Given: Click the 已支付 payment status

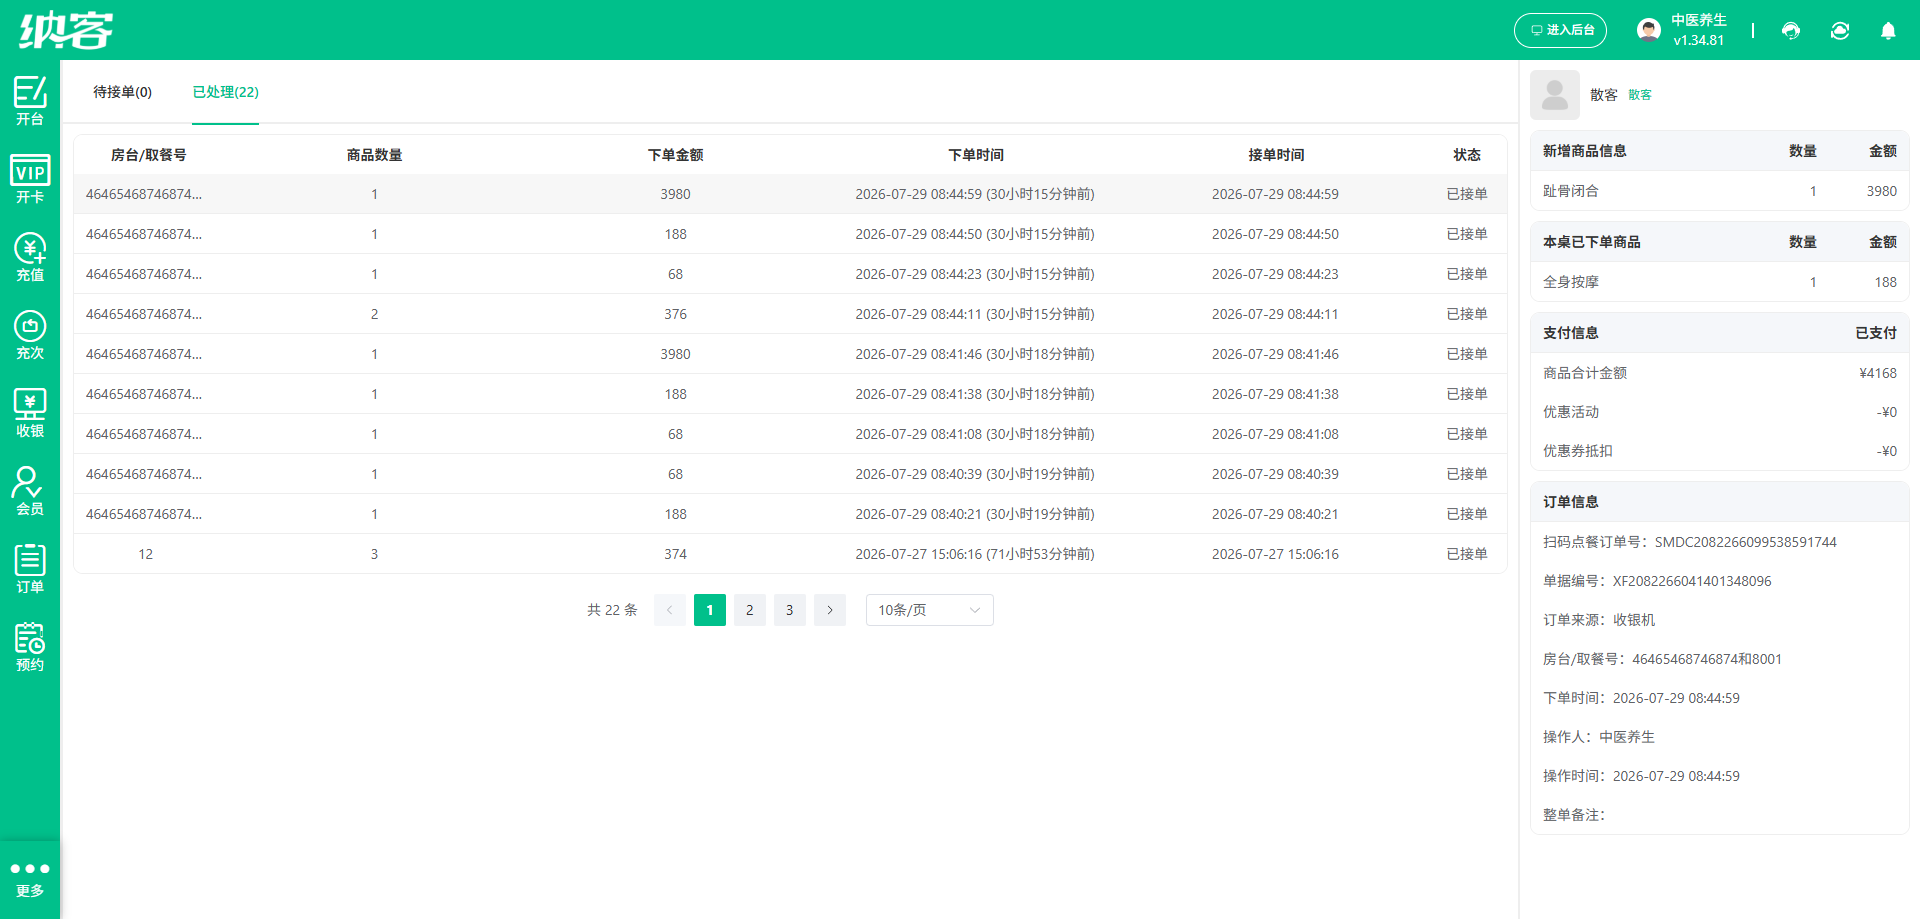Looking at the screenshot, I should click(x=1876, y=333).
